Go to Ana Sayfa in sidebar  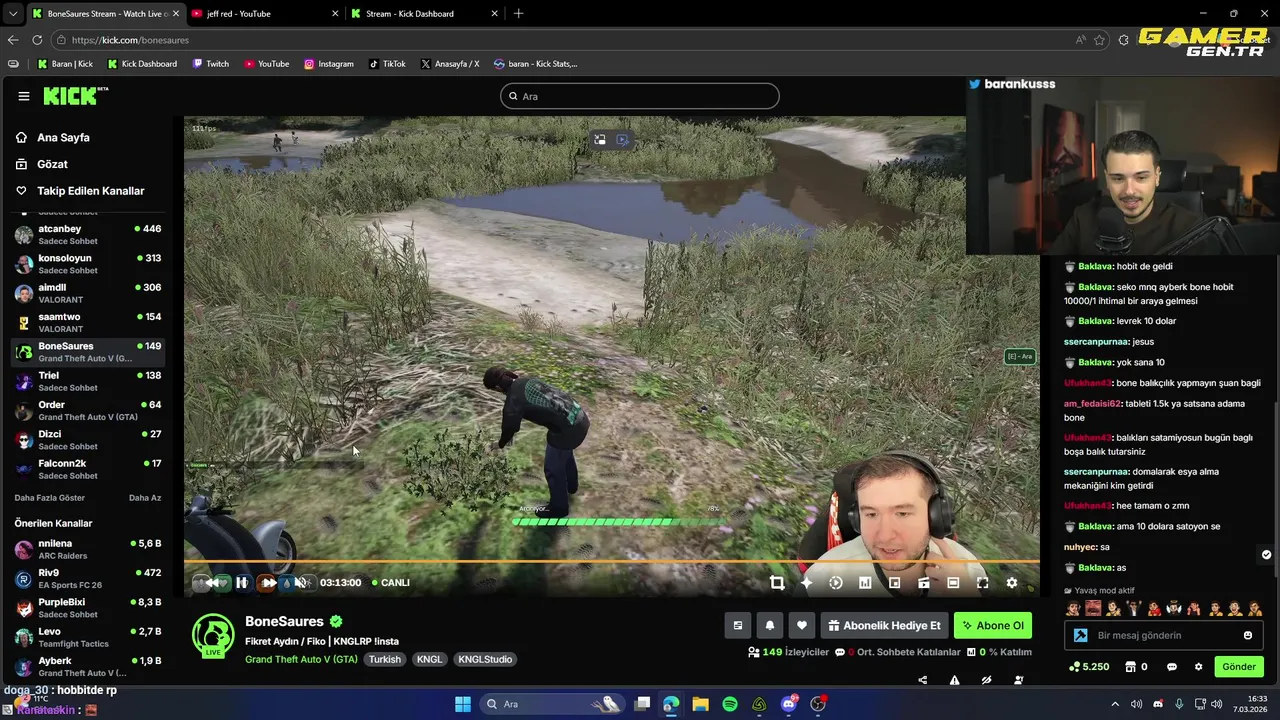(63, 138)
